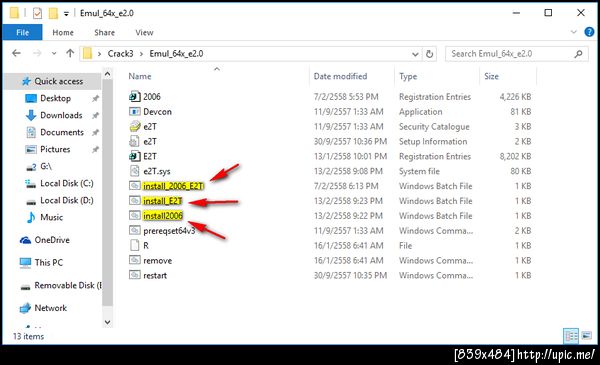Click the New folder quick access toolbar icon

tap(53, 13)
